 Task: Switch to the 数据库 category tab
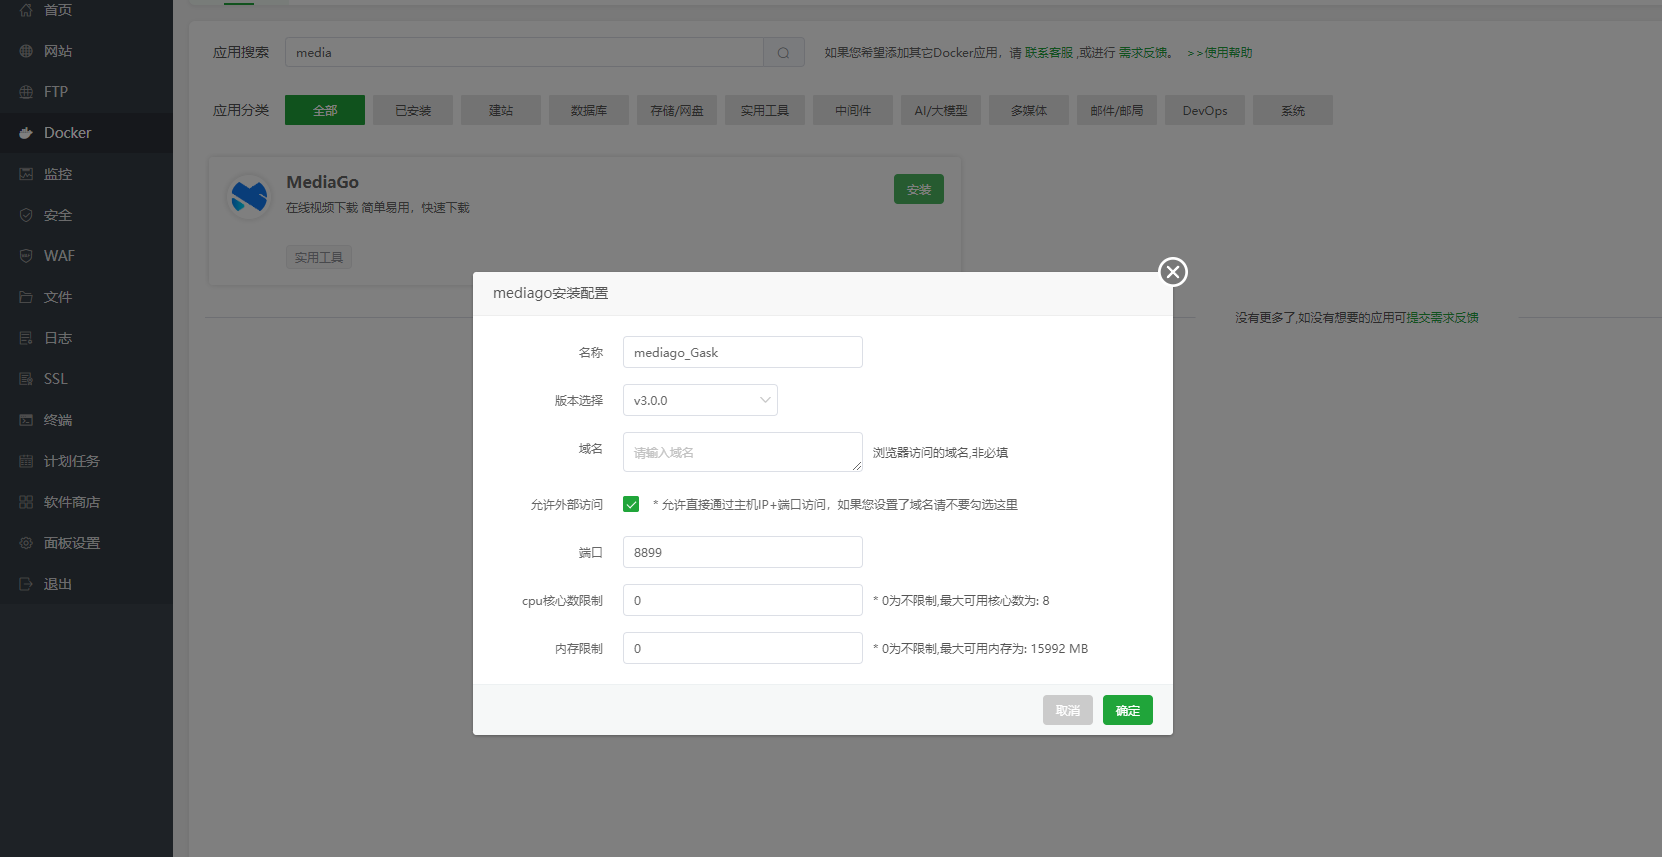click(589, 110)
